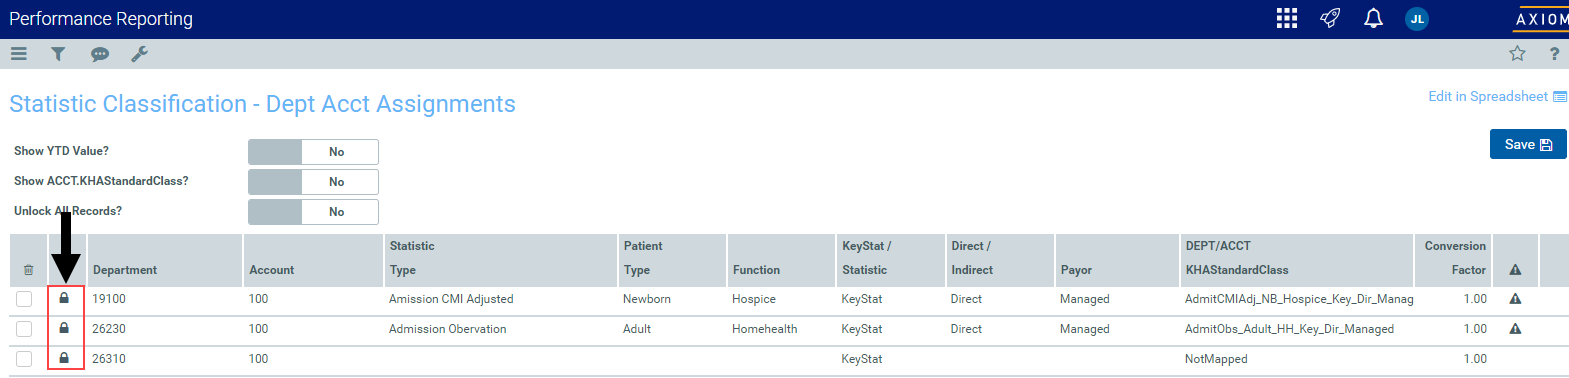
Task: Check the notifications bell
Action: pos(1373,18)
